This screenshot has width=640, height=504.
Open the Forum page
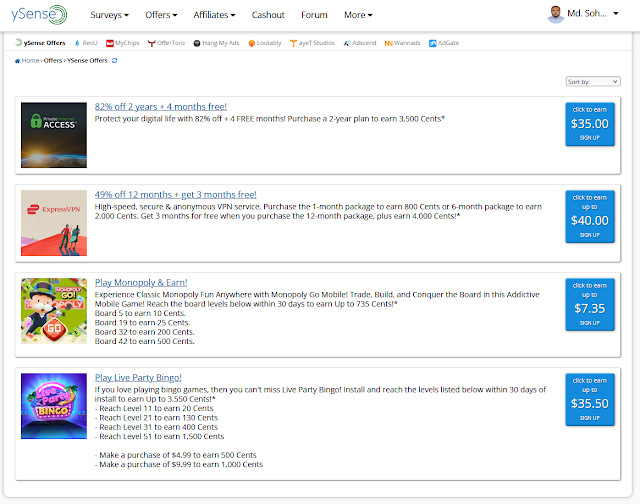(314, 15)
